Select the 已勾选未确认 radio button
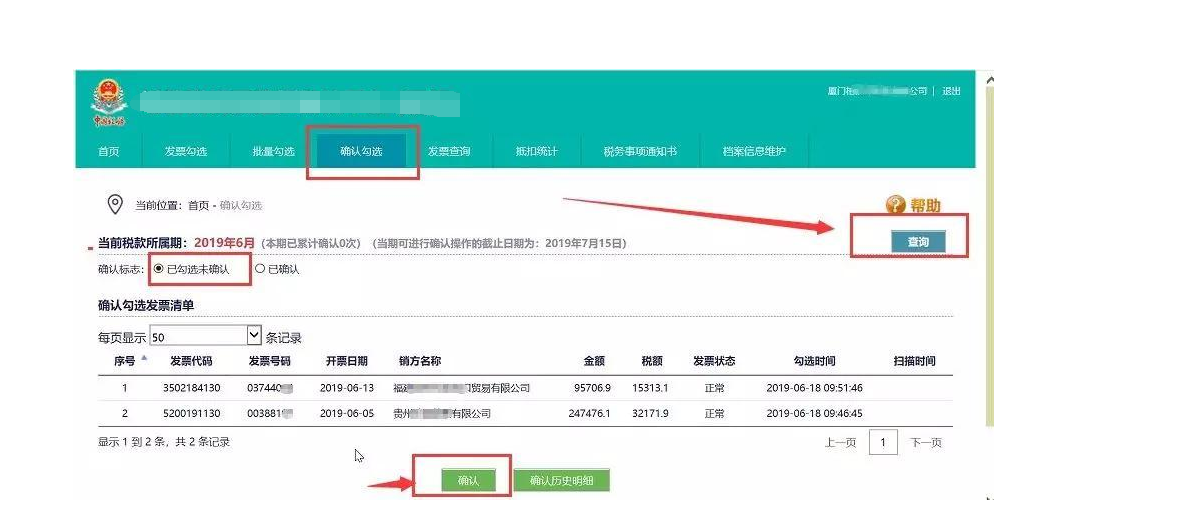The image size is (1184, 513). pyautogui.click(x=159, y=268)
